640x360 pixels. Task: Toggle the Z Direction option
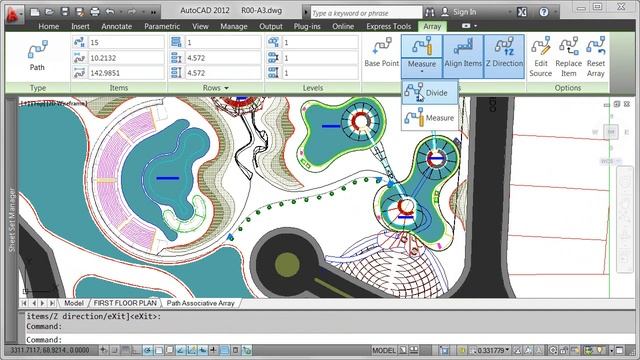click(504, 56)
